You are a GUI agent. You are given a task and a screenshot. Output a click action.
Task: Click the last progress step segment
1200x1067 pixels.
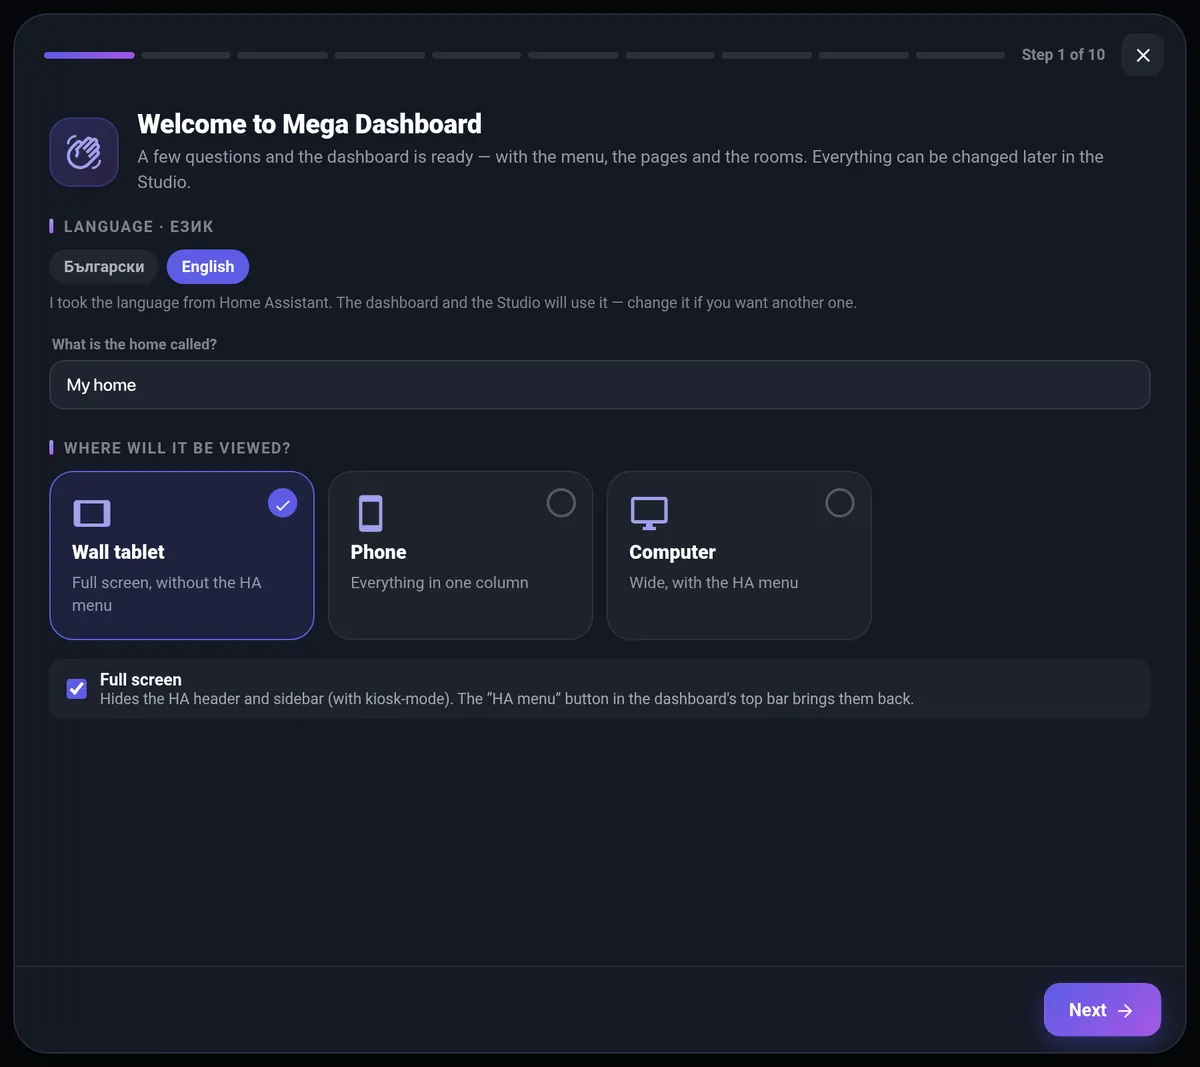[x=960, y=55]
